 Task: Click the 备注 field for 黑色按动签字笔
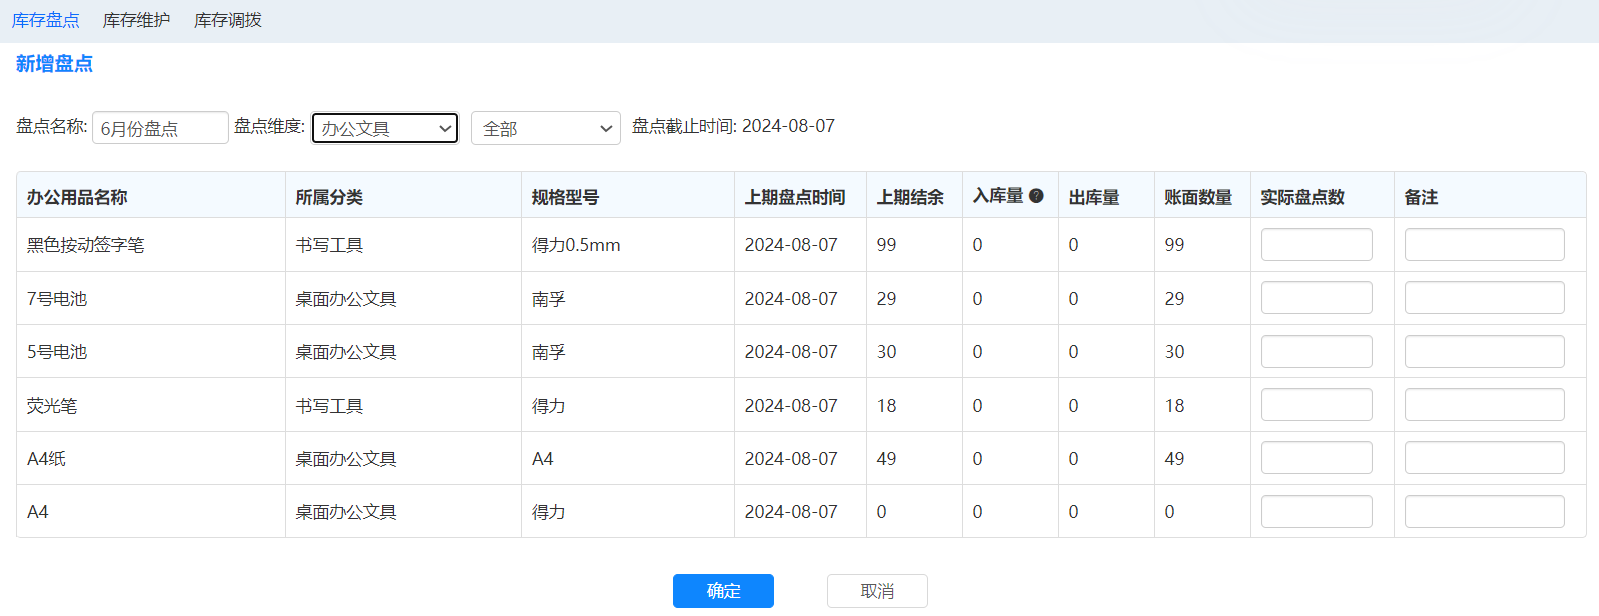1484,245
